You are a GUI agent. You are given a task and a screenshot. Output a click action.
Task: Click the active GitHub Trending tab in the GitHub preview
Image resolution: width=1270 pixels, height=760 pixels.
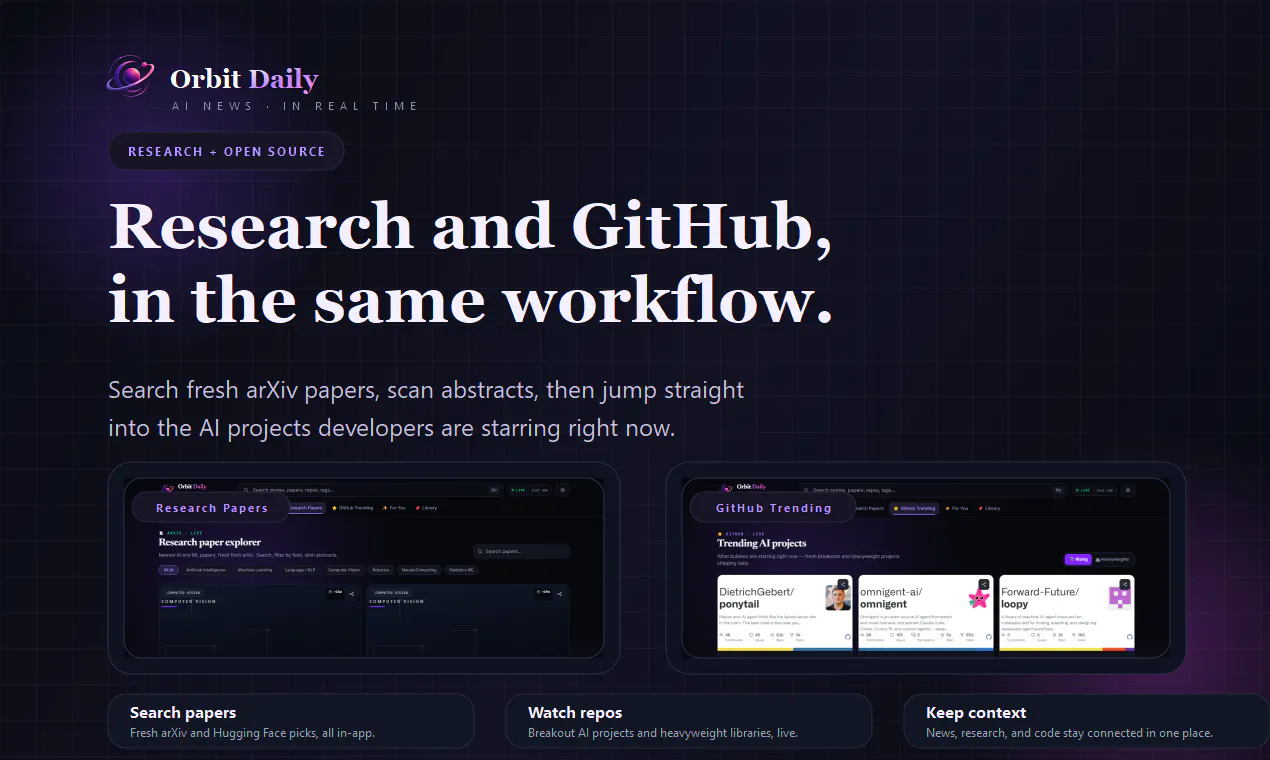(915, 508)
